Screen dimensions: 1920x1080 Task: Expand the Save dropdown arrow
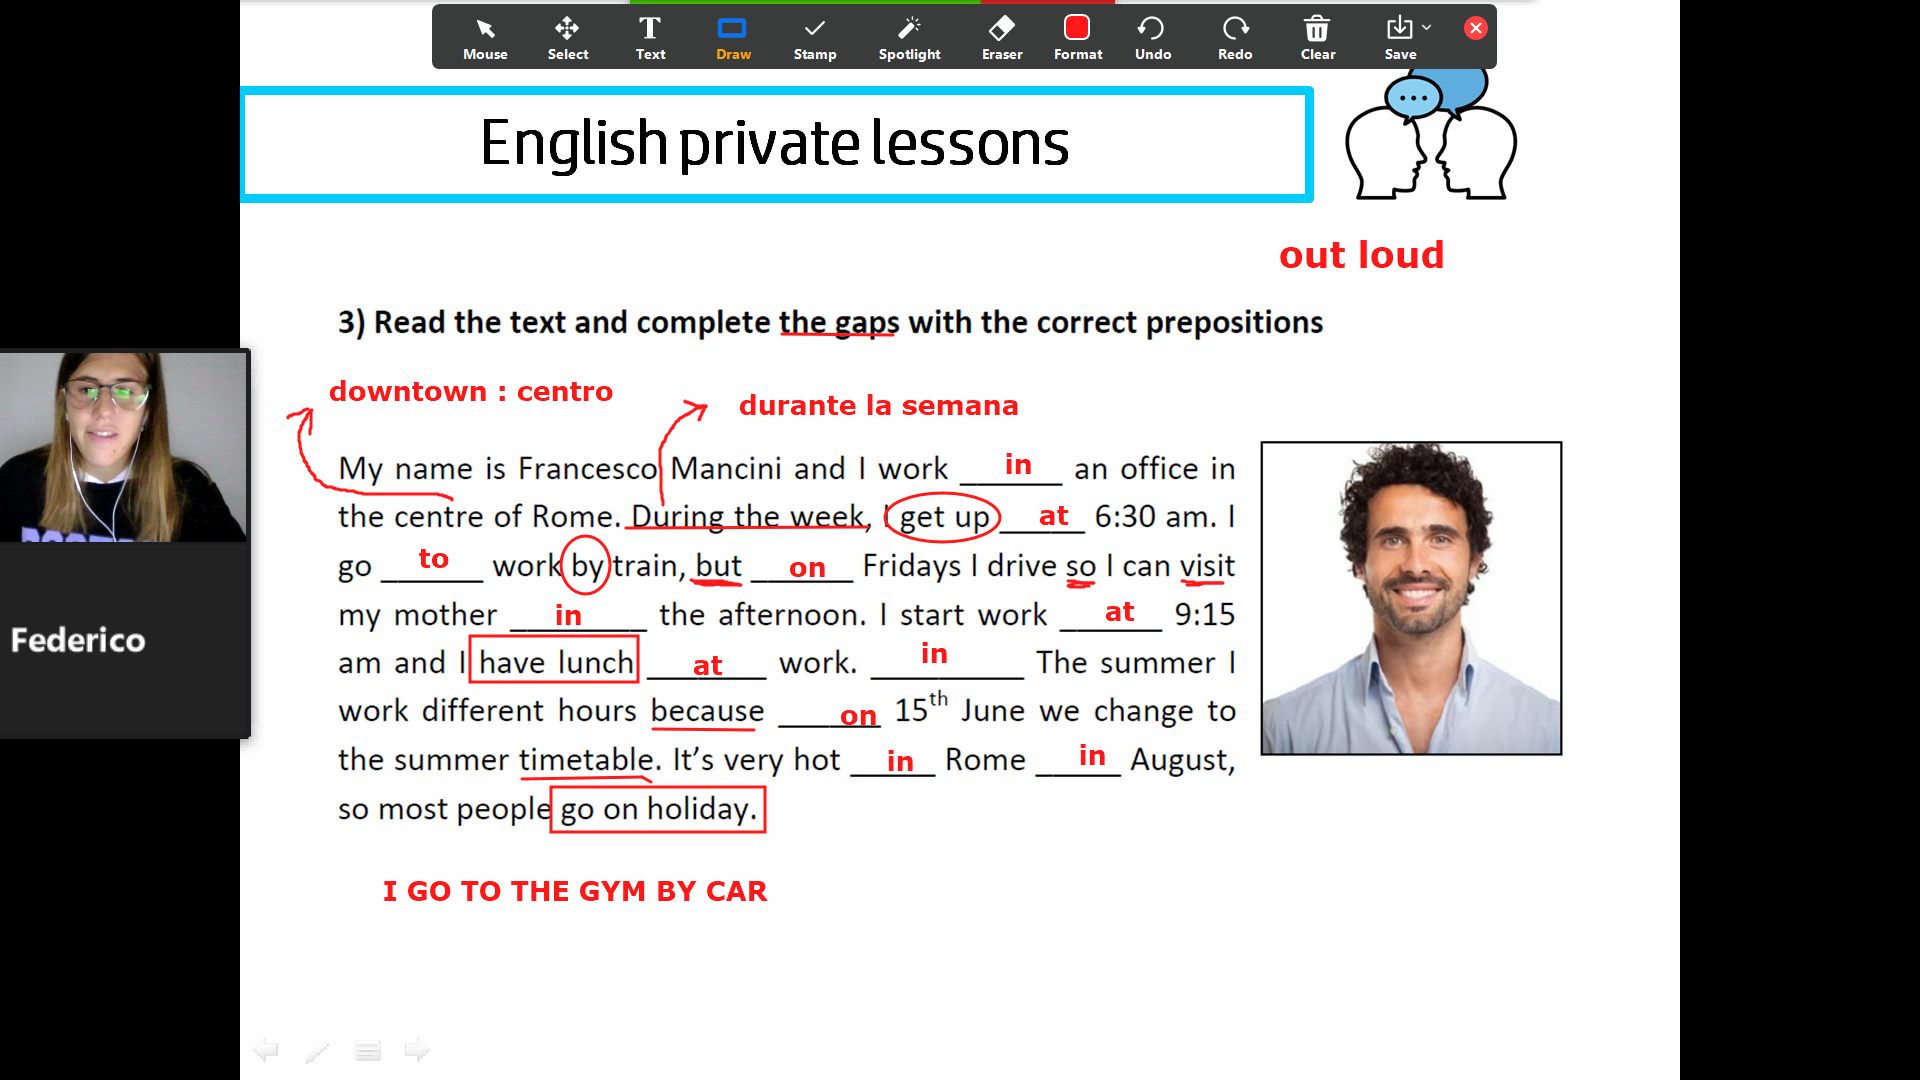[1427, 28]
